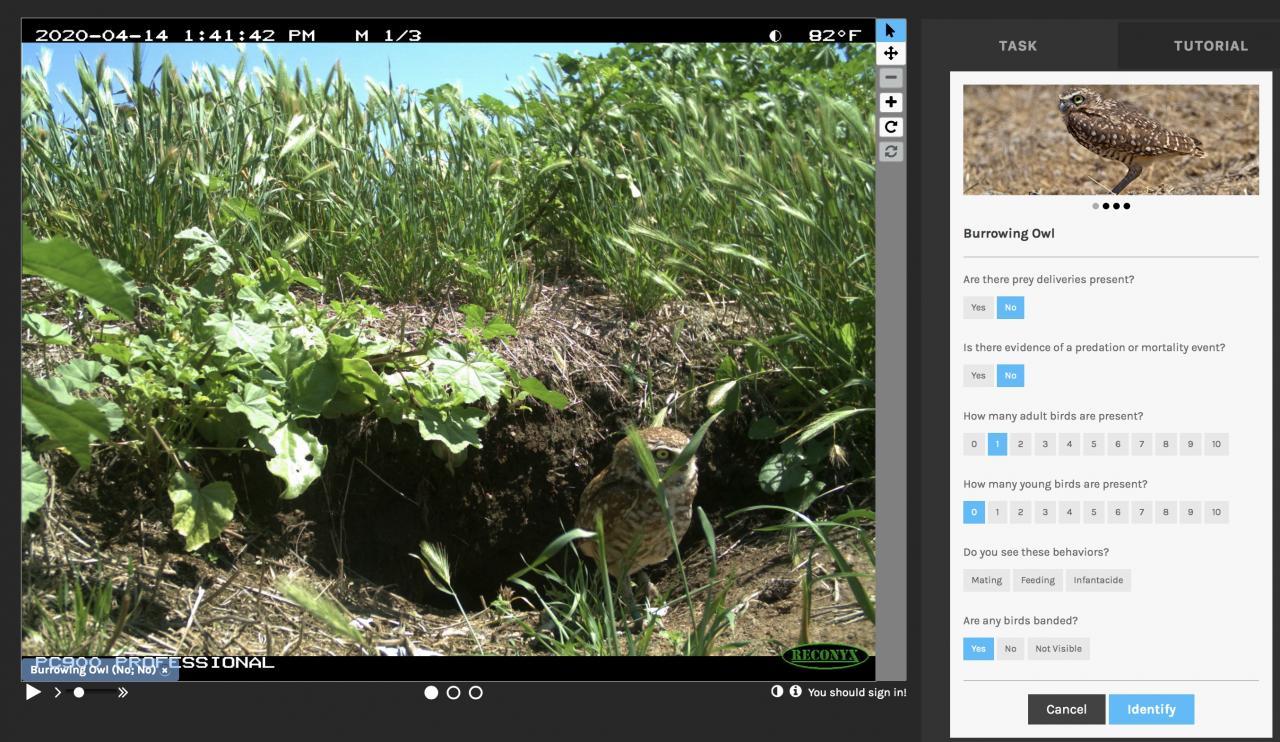Select Not Visible for birds banded
The width and height of the screenshot is (1280, 742).
point(1058,648)
